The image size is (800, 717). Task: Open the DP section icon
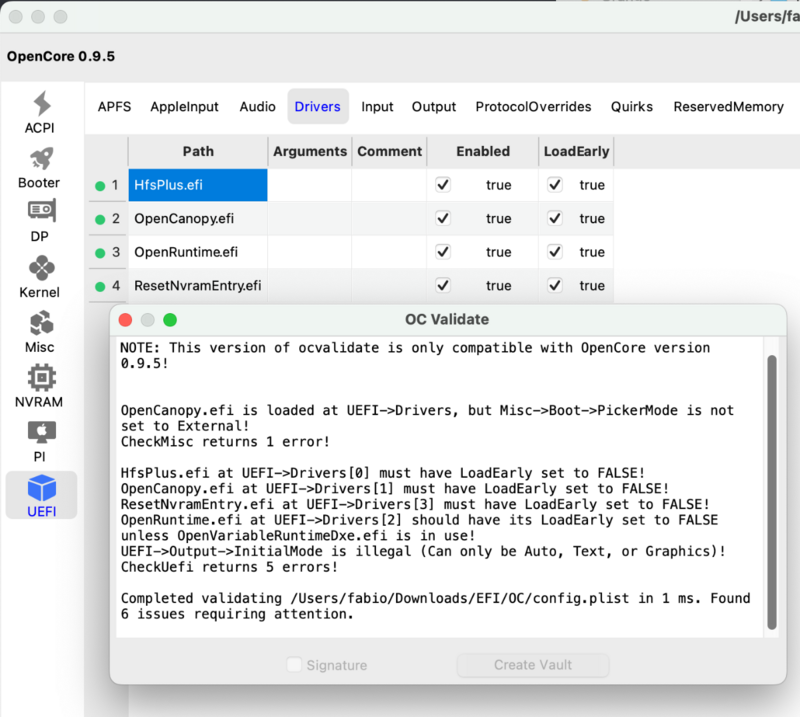[x=41, y=212]
